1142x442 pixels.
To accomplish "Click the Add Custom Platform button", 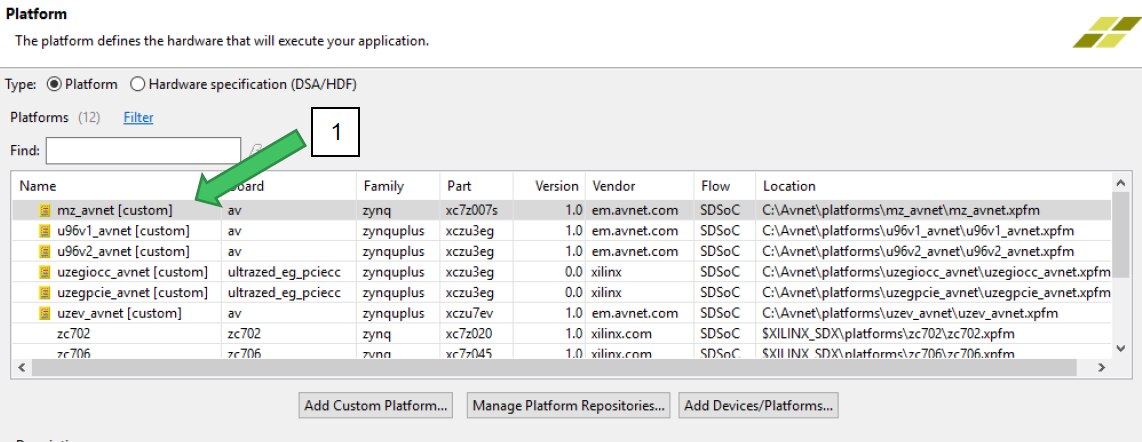I will pos(376,406).
